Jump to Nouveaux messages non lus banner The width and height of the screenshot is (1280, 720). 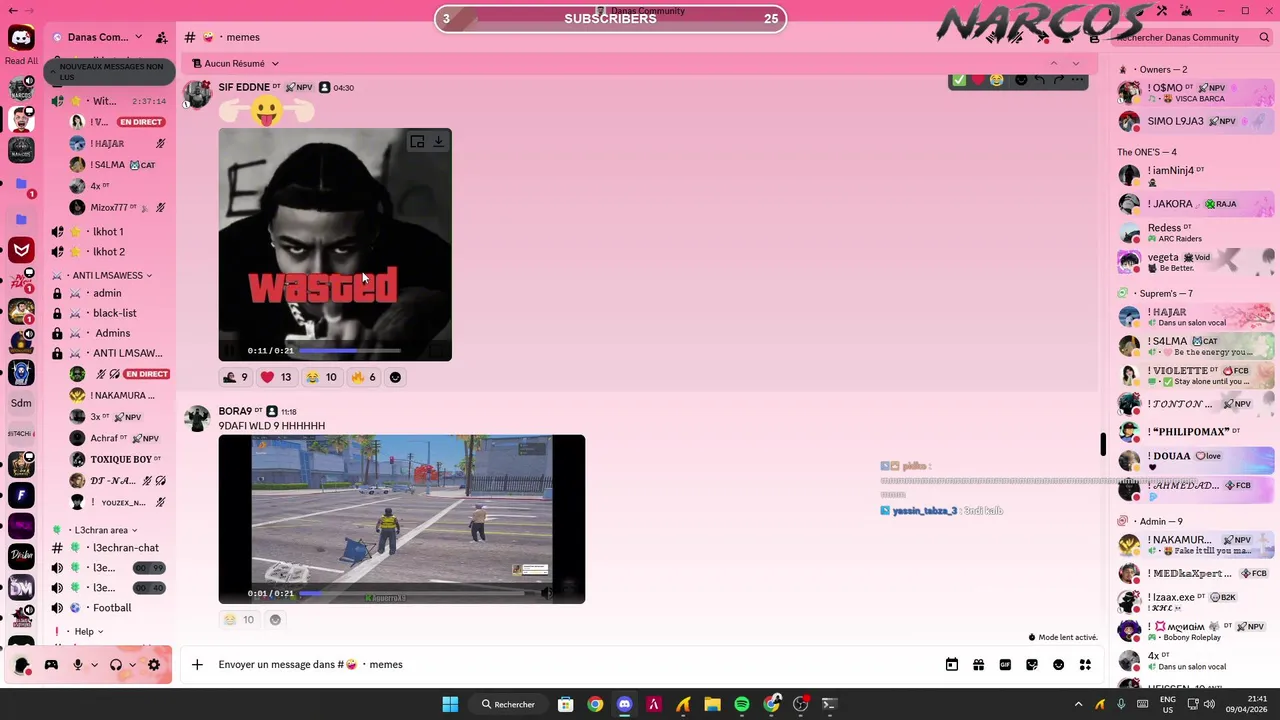point(110,72)
